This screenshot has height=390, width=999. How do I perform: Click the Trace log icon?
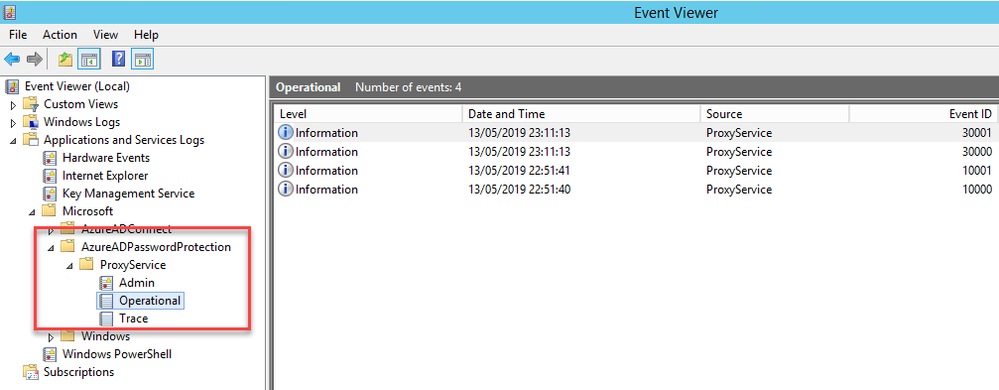click(x=106, y=318)
